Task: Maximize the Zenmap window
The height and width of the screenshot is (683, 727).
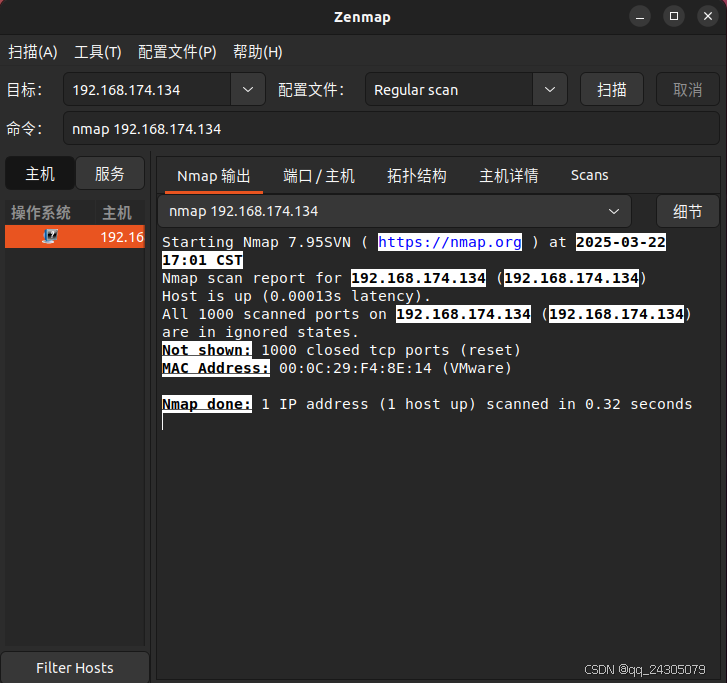Action: click(x=674, y=17)
